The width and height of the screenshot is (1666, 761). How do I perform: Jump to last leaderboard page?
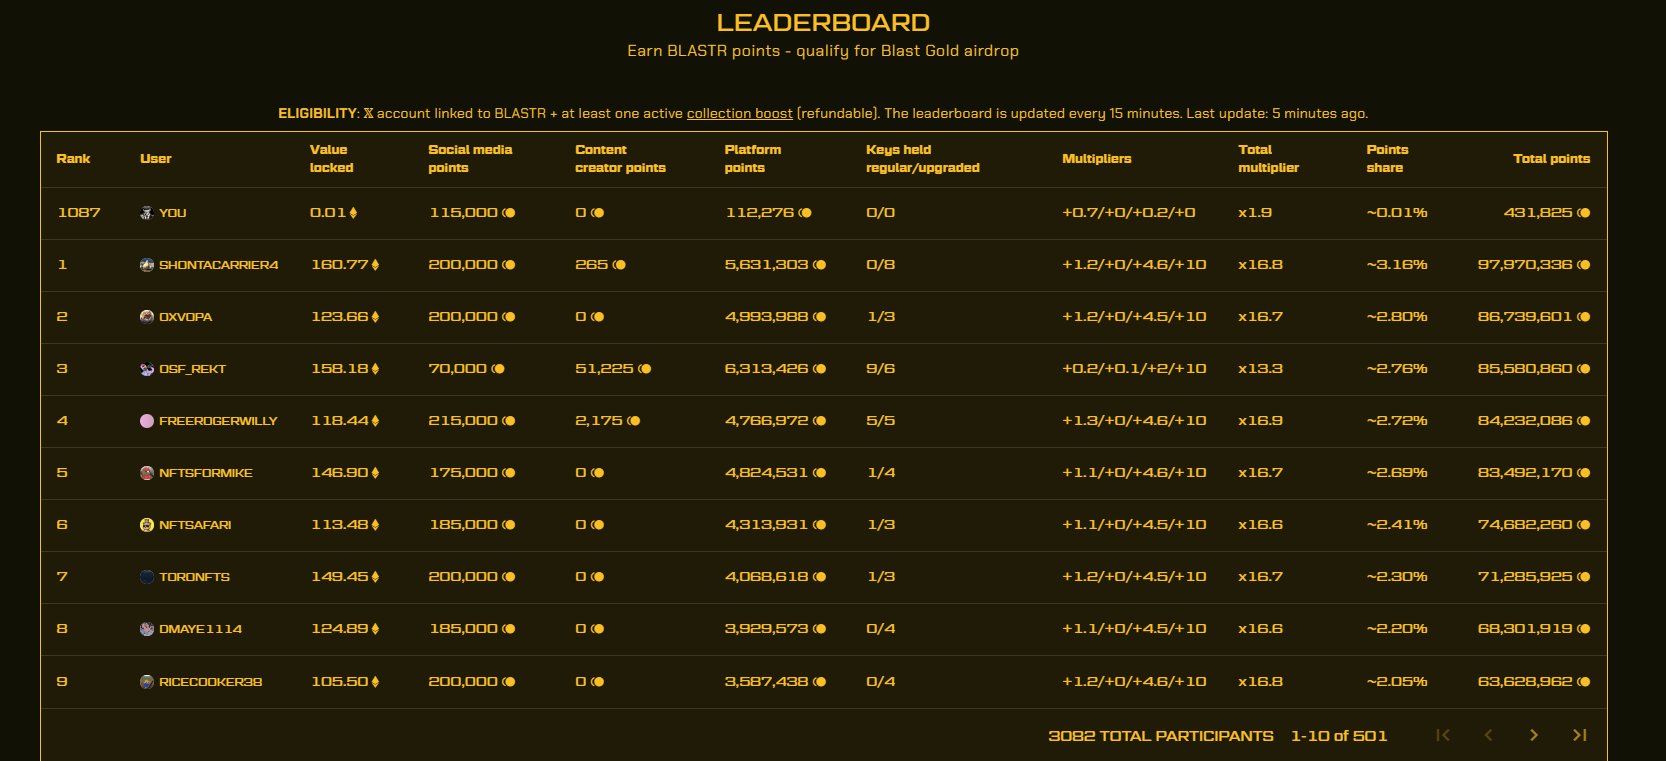tap(1579, 735)
